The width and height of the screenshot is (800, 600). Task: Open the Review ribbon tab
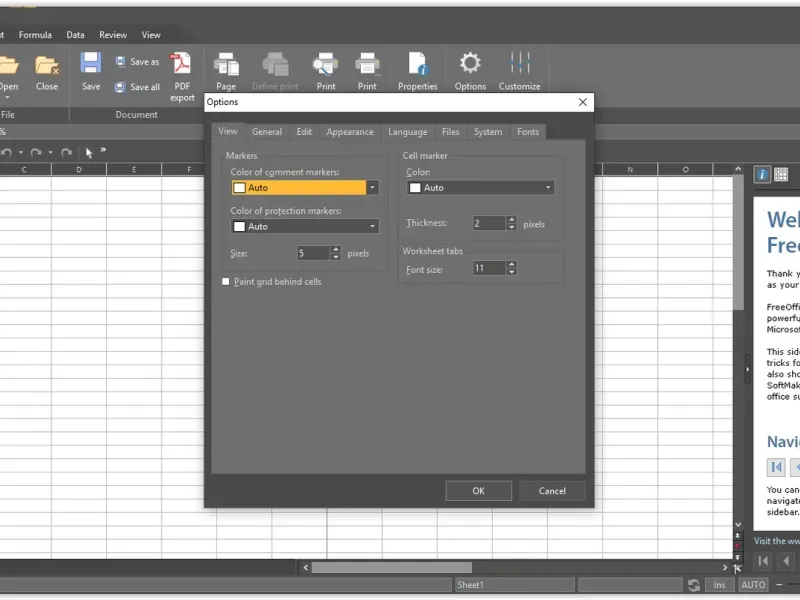[113, 35]
